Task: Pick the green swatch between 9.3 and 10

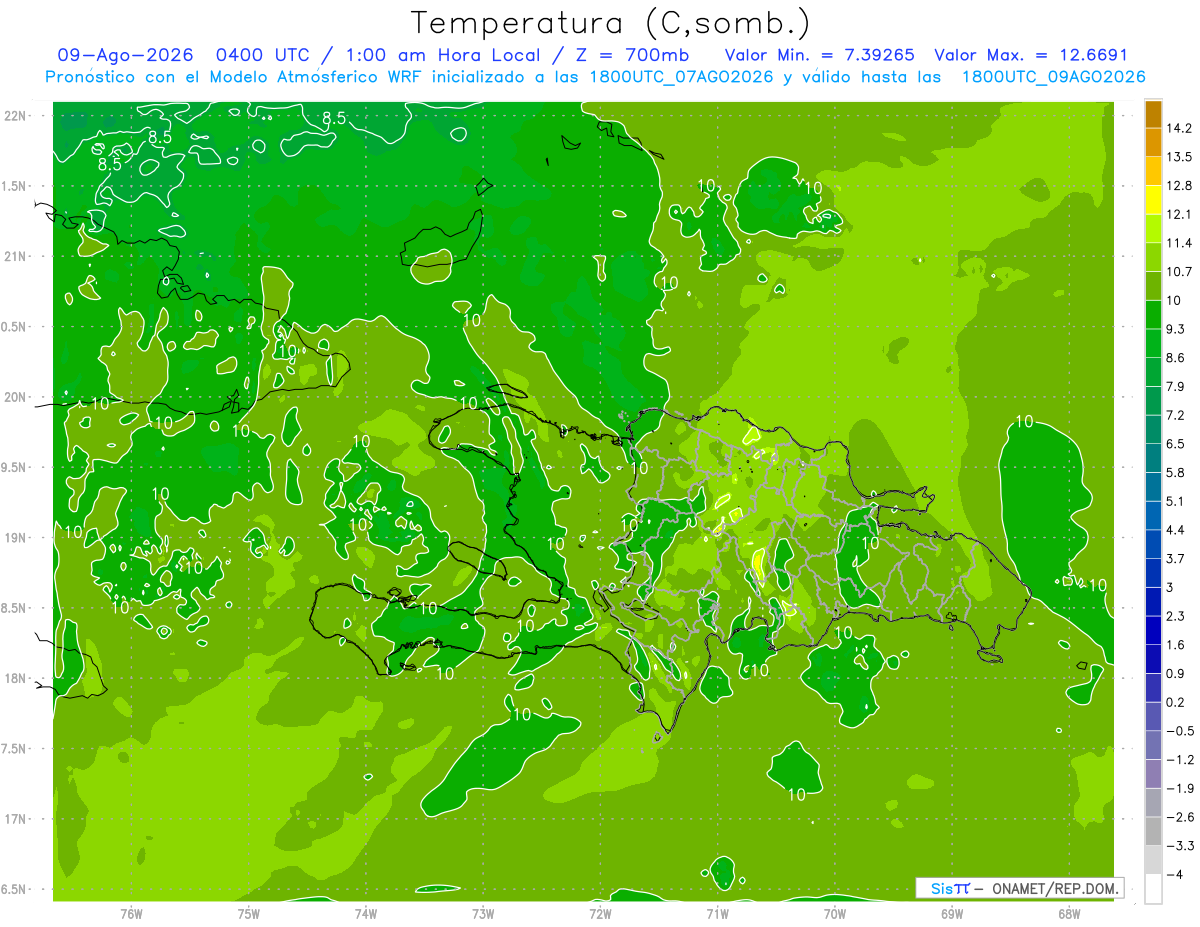Action: pyautogui.click(x=1153, y=314)
